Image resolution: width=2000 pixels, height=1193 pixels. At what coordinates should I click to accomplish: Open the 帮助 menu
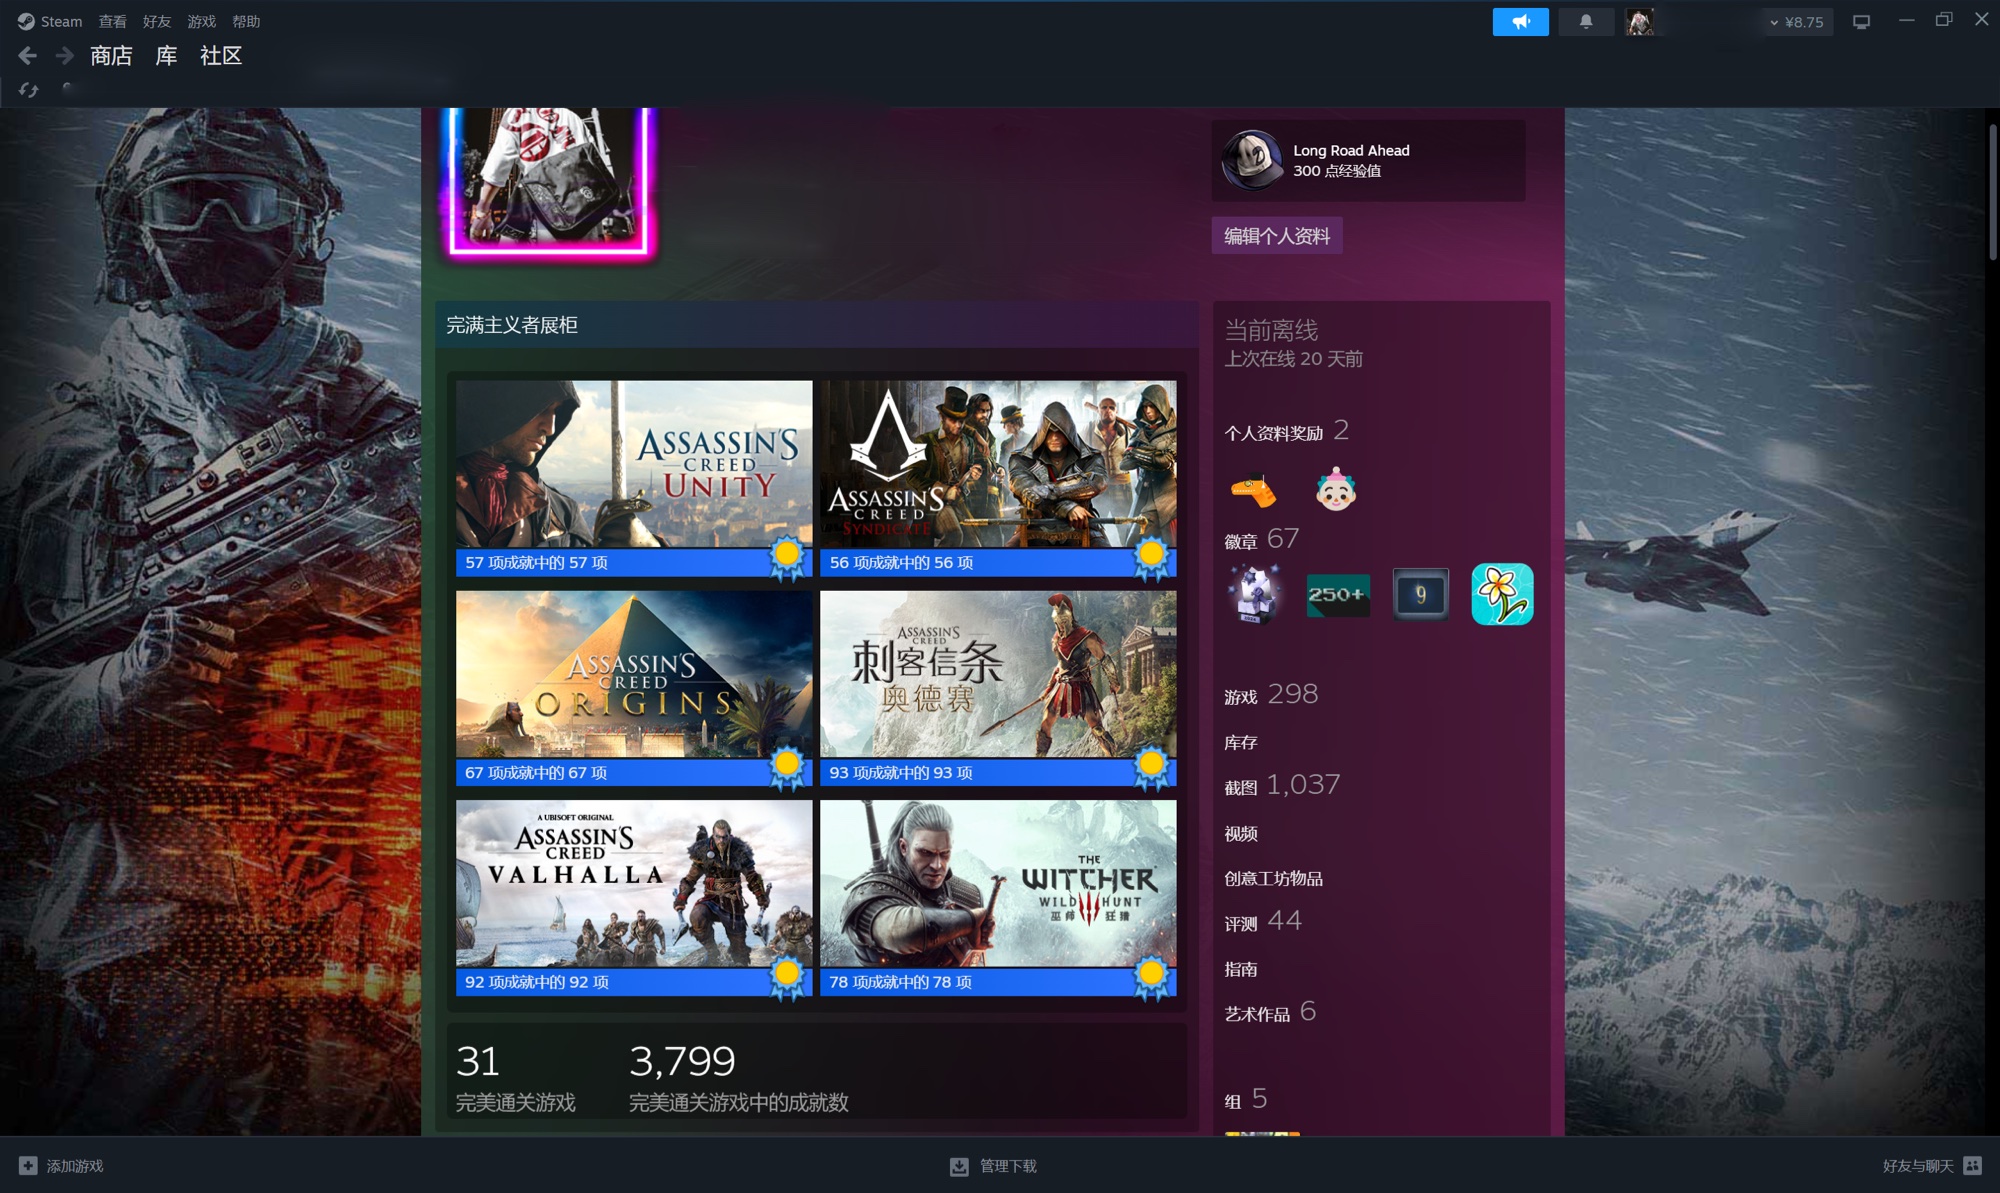[246, 21]
